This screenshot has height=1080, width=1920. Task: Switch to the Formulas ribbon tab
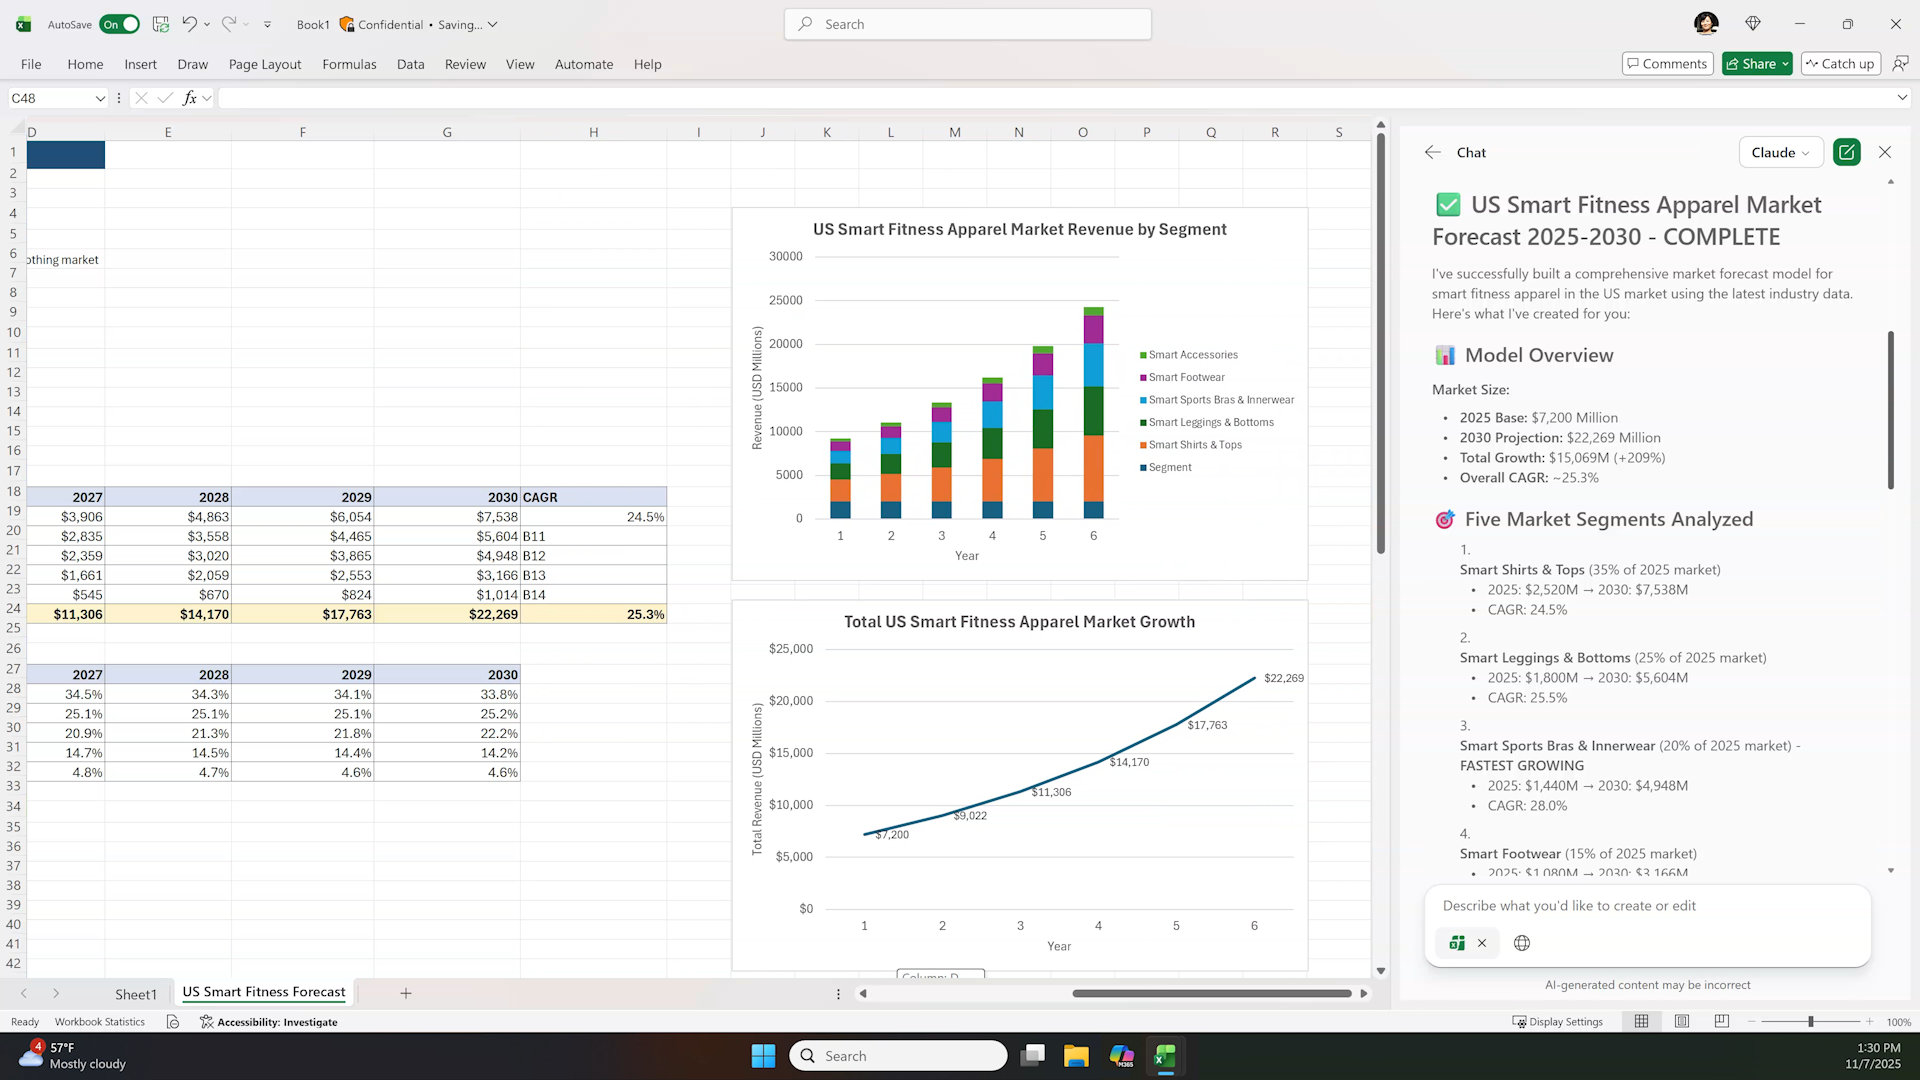pyautogui.click(x=349, y=64)
